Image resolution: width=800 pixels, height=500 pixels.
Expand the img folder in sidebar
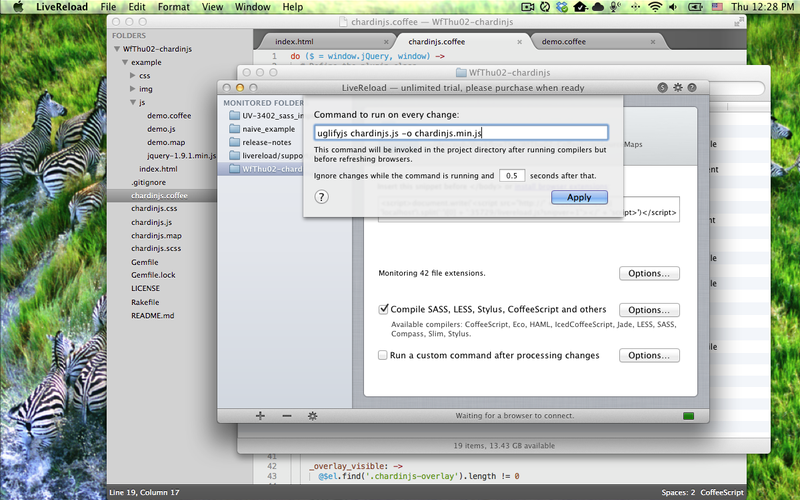(133, 89)
